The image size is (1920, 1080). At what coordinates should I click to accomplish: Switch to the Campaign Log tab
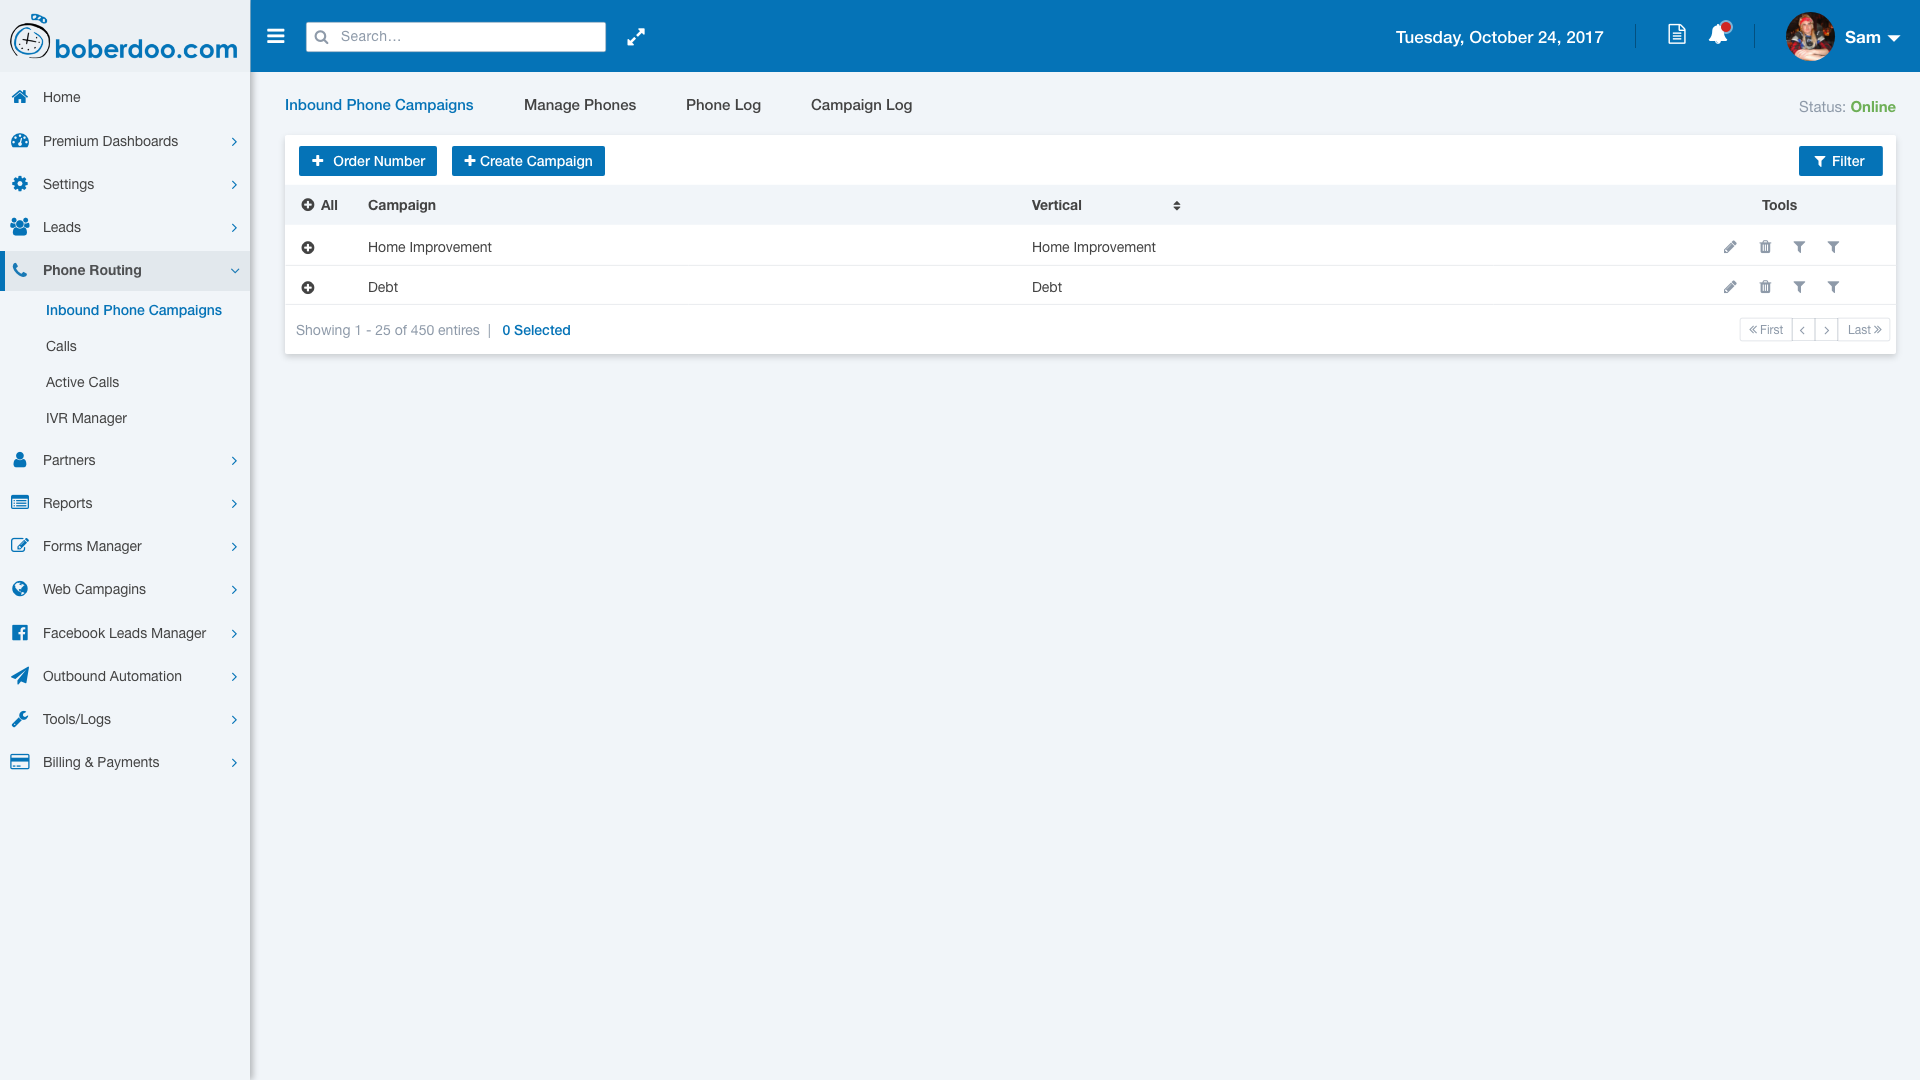click(x=861, y=104)
